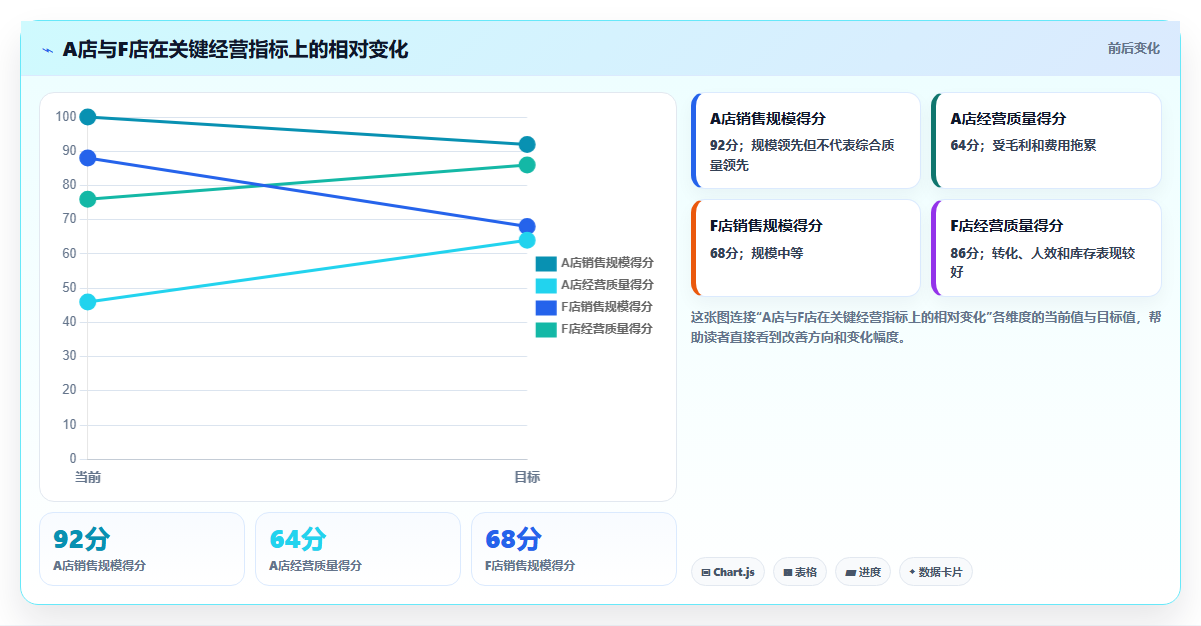This screenshot has width=1201, height=626.
Task: Click the icon in the 进度 tag
Action: [x=850, y=573]
